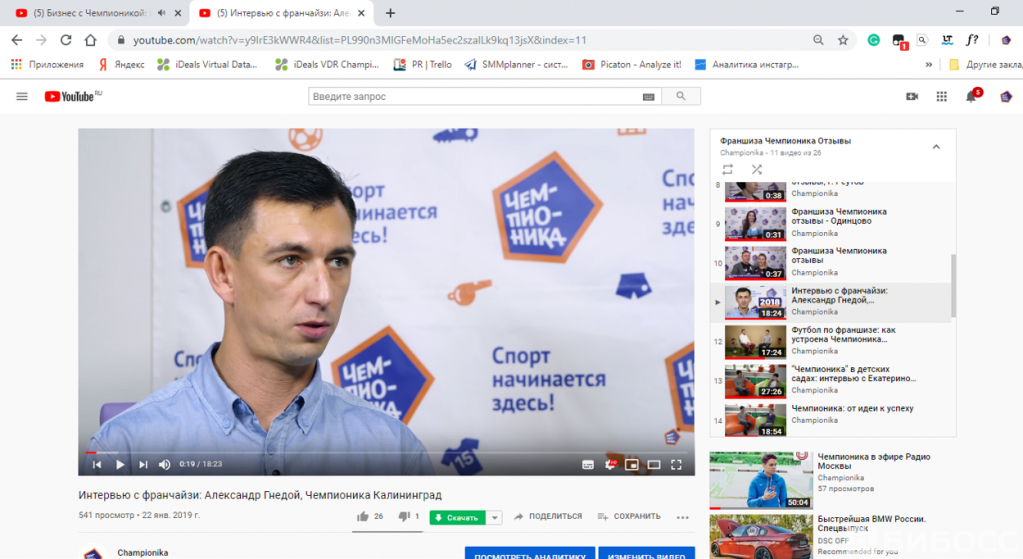This screenshot has width=1023, height=559.
Task: Click the search magnifier button
Action: 680,97
